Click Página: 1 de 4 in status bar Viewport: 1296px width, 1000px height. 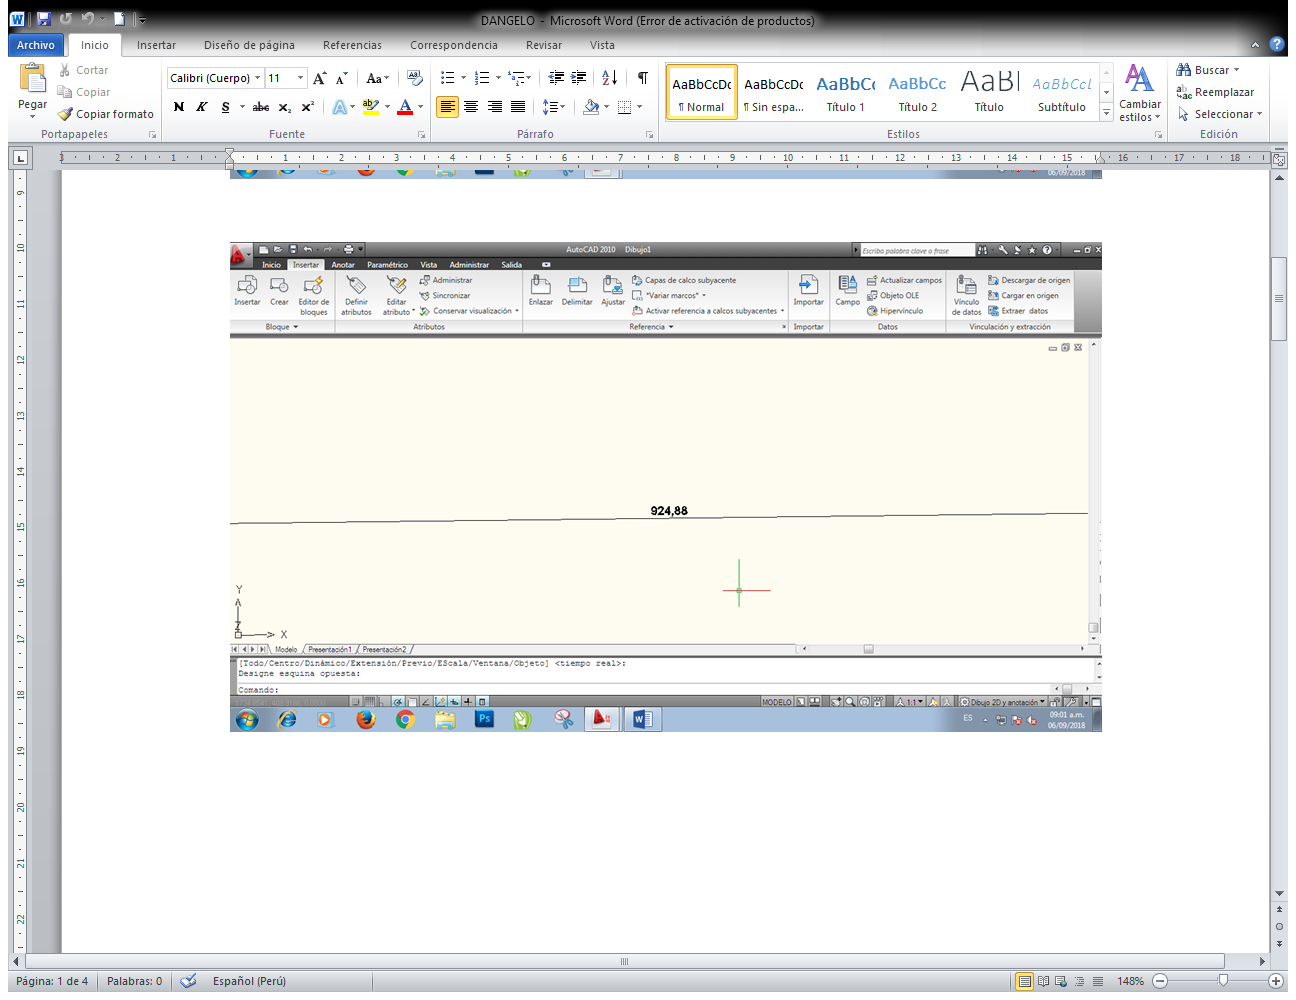[52, 981]
